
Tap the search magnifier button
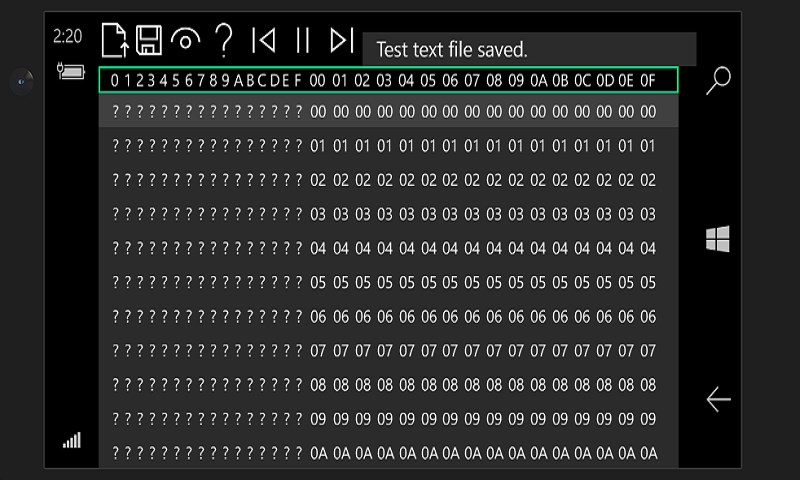(718, 81)
